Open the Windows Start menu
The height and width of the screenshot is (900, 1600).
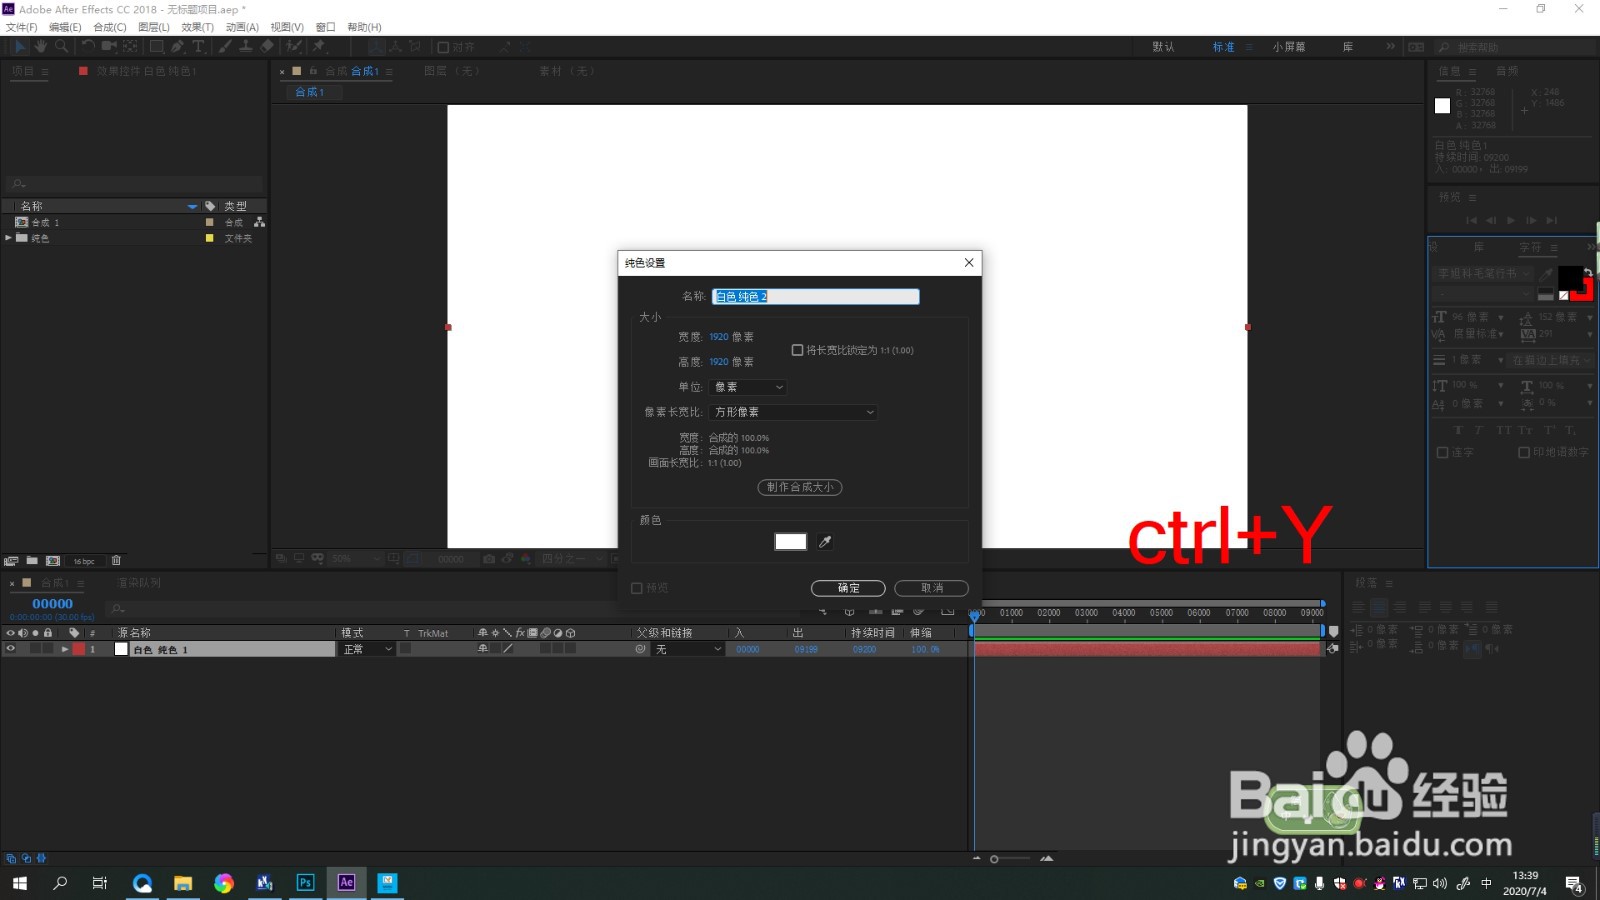pyautogui.click(x=20, y=883)
